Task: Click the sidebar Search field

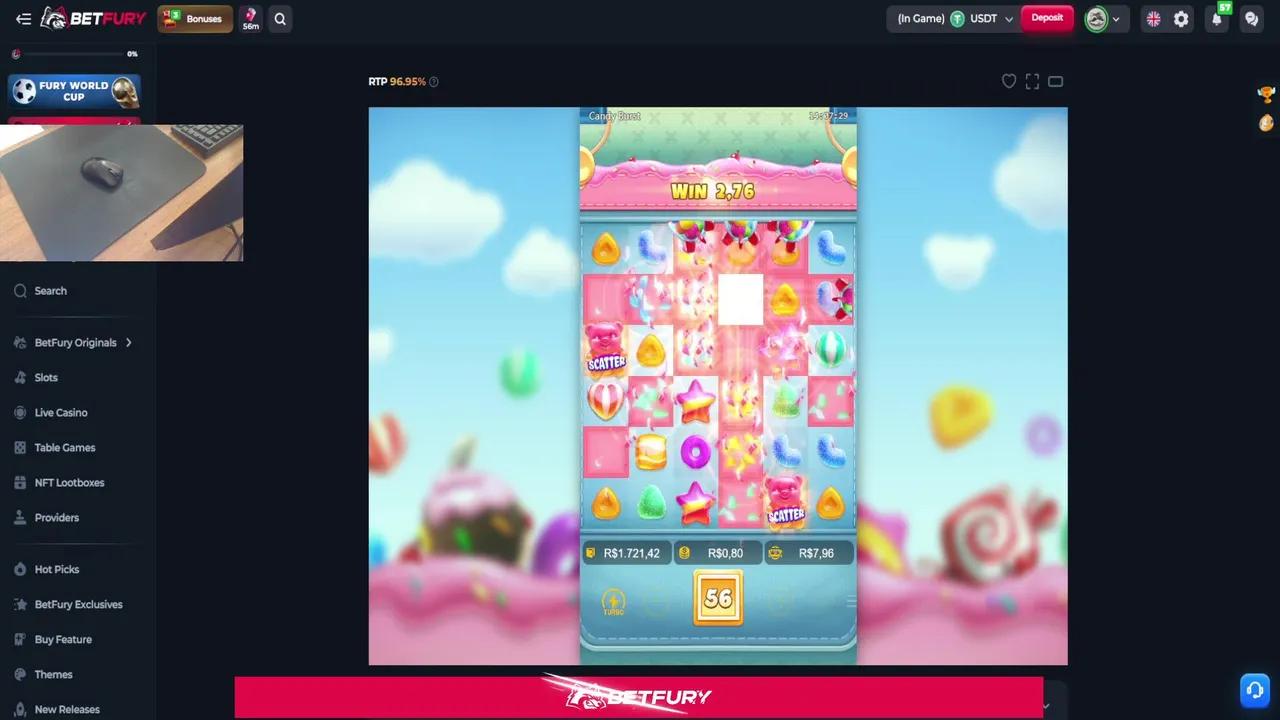Action: point(75,291)
